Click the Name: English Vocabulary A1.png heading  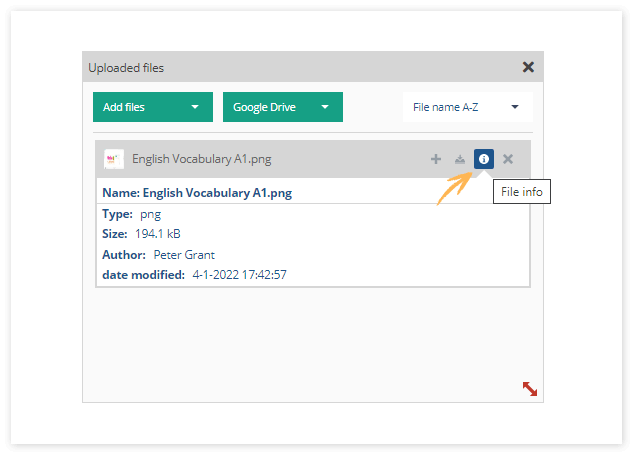click(197, 193)
